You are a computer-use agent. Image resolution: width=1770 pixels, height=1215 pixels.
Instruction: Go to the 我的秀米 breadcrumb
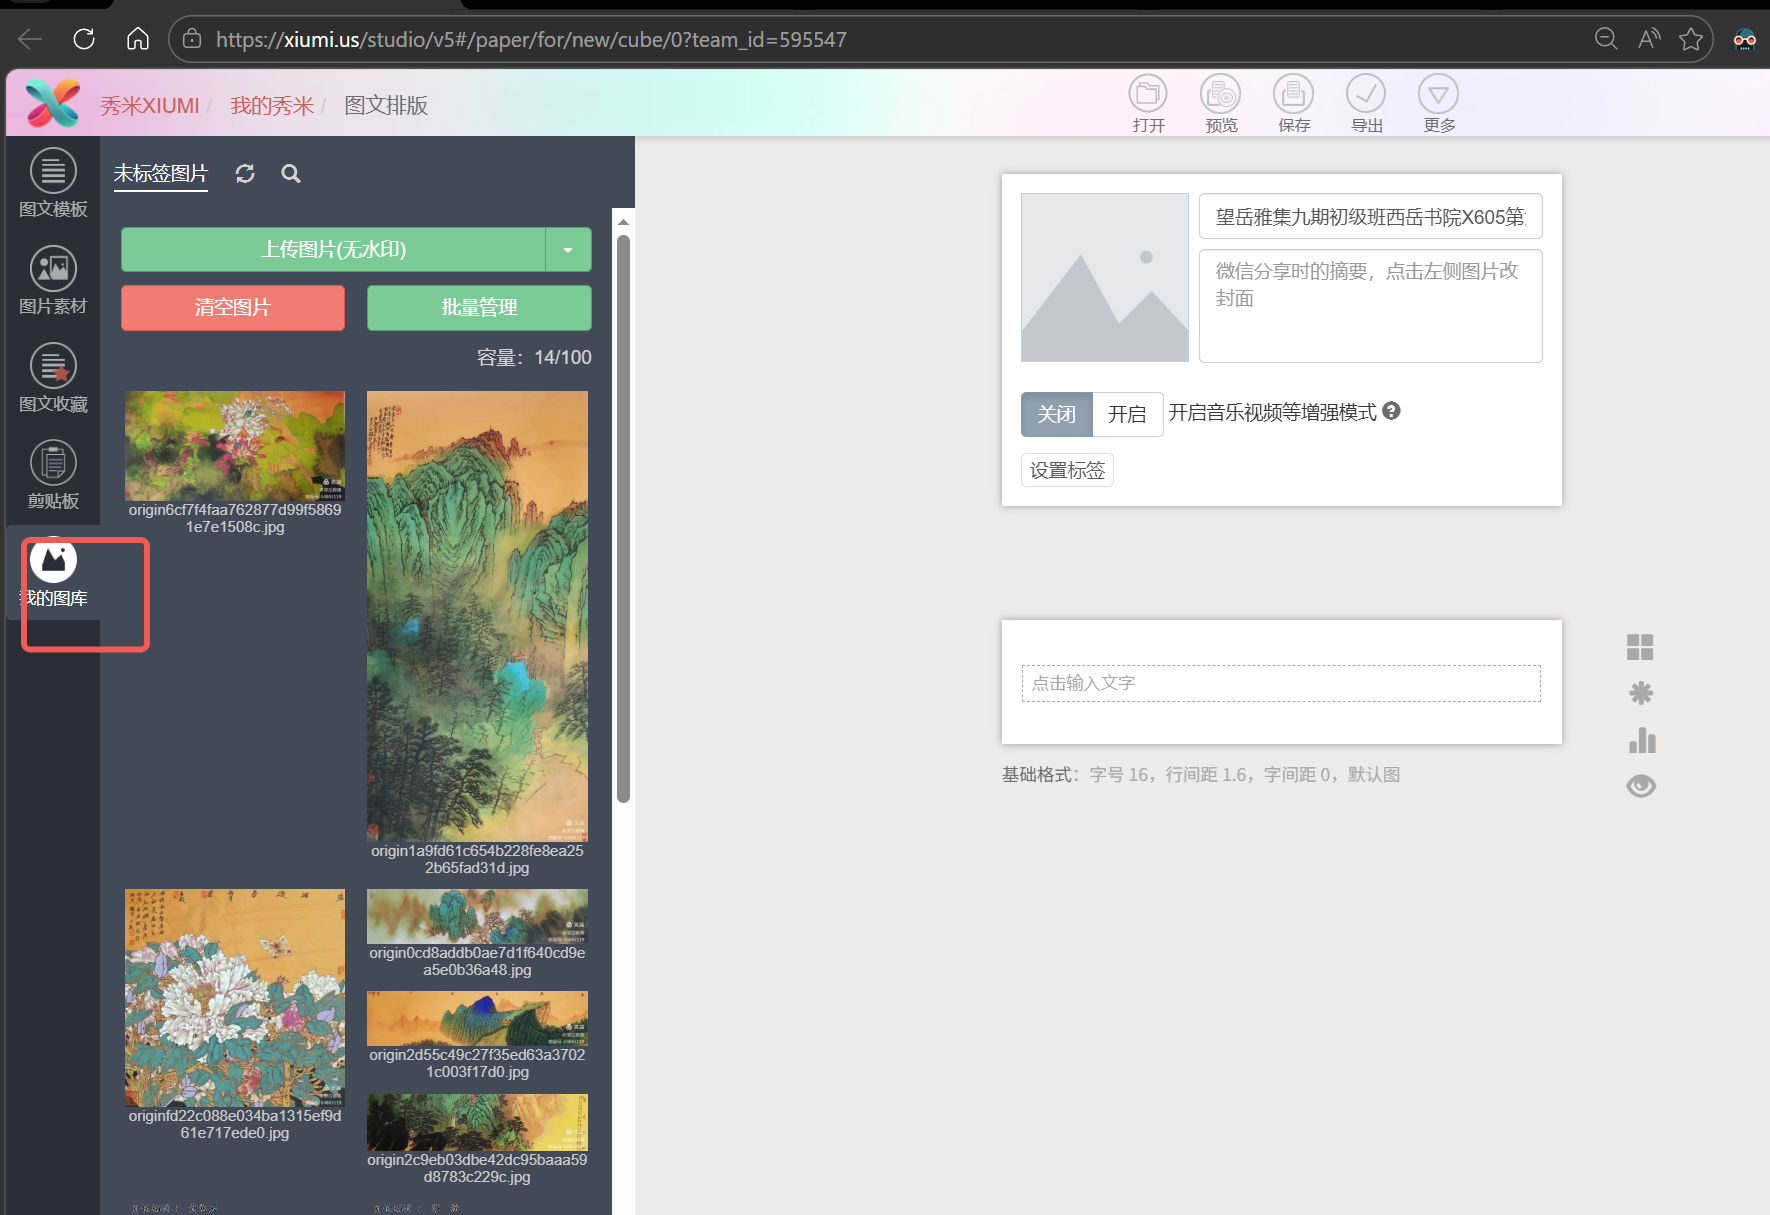[x=272, y=105]
